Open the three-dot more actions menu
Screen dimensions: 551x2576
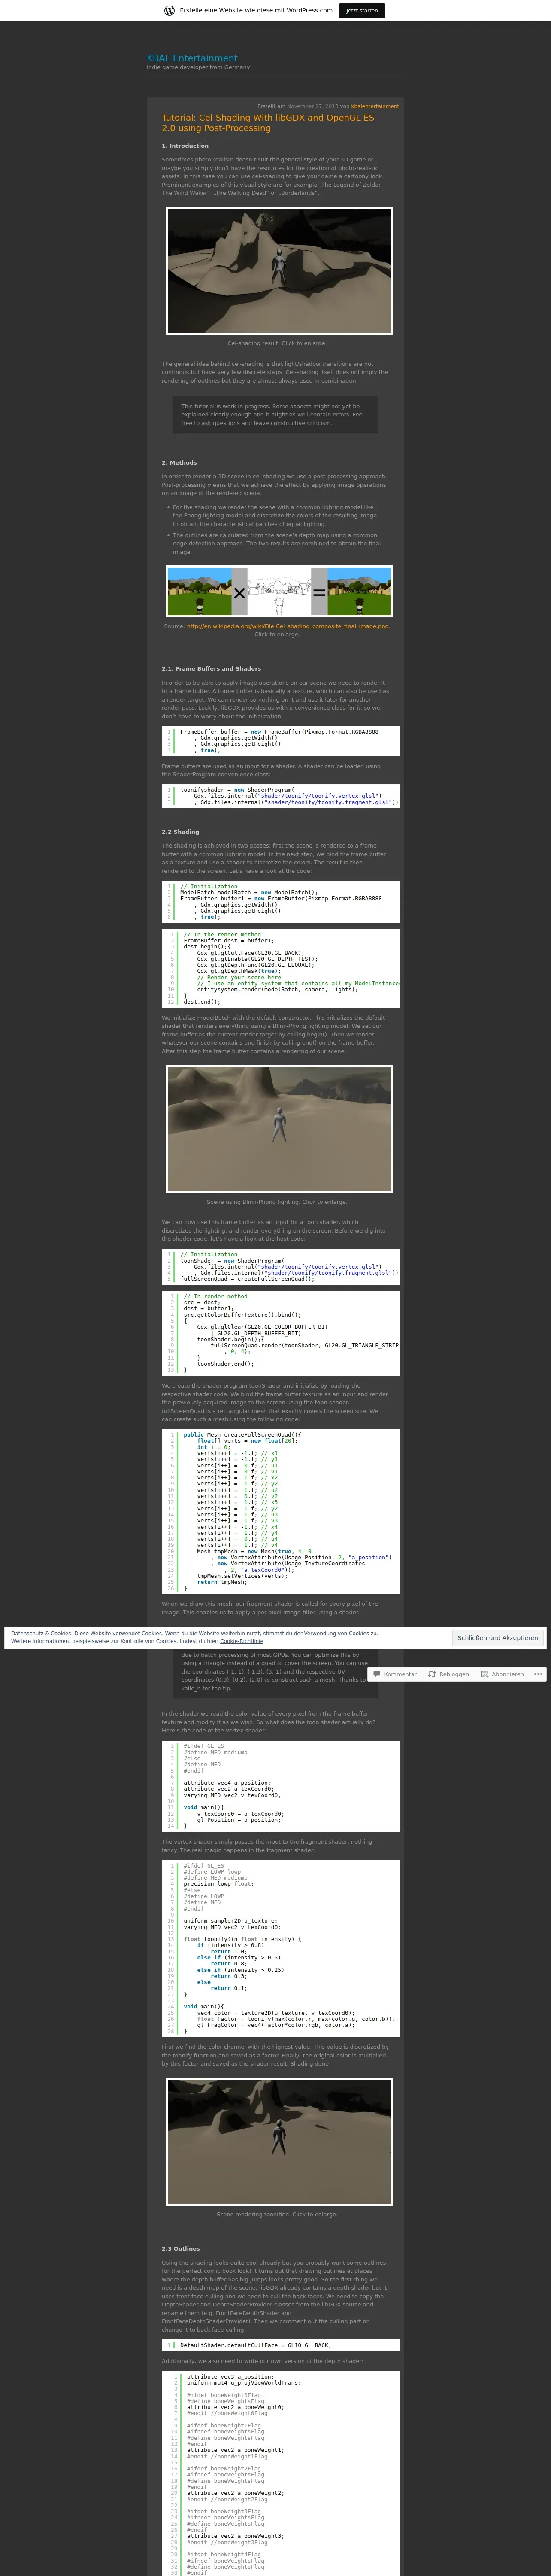538,1673
